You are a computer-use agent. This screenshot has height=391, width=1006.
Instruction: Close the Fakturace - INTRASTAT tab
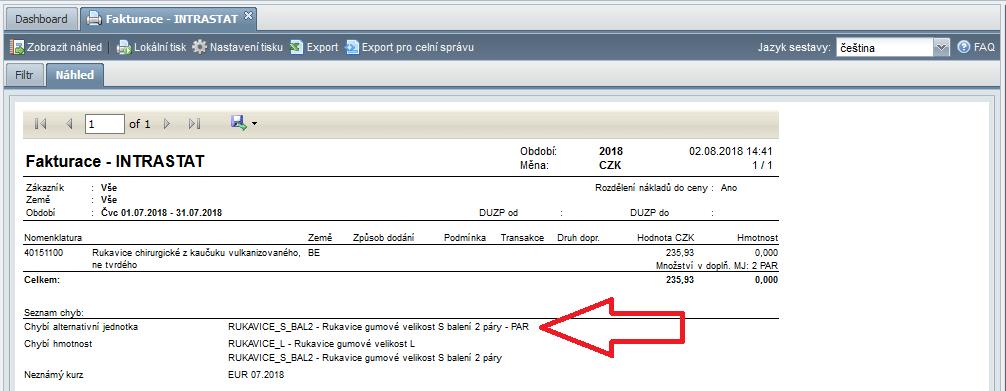pyautogui.click(x=248, y=15)
